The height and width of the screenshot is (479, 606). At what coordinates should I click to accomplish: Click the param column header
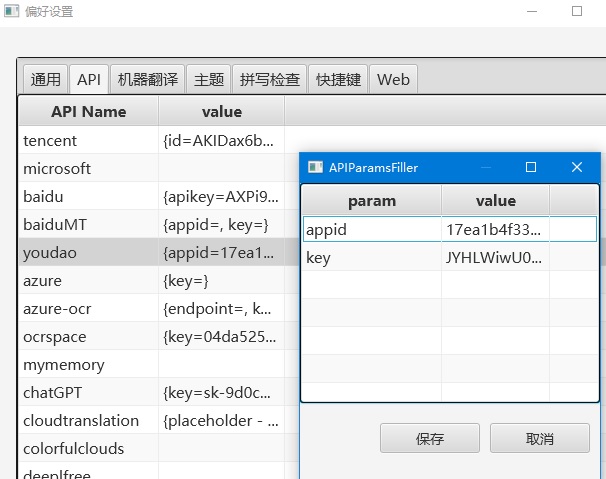(x=371, y=201)
